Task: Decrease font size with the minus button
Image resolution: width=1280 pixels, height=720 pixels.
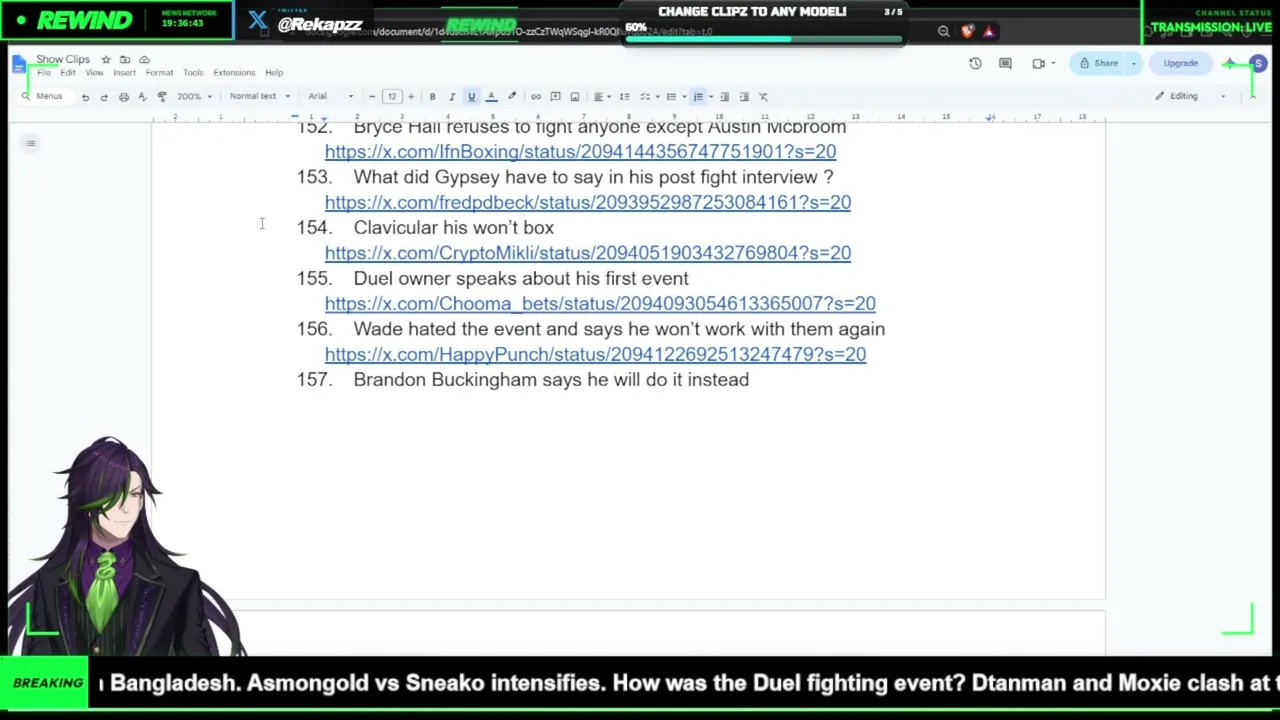Action: click(372, 97)
